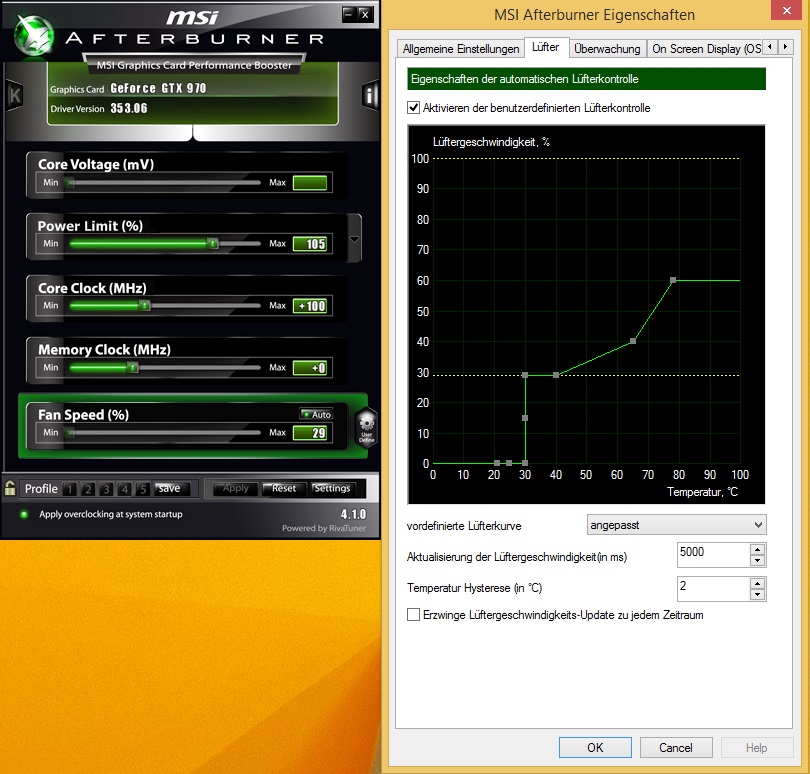Toggle the User Define fan gear icon

[x=366, y=426]
